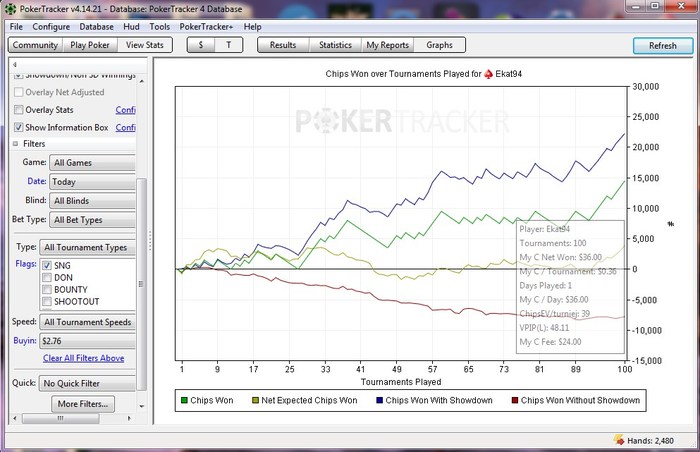
Task: Open the Graphs view
Action: point(439,45)
